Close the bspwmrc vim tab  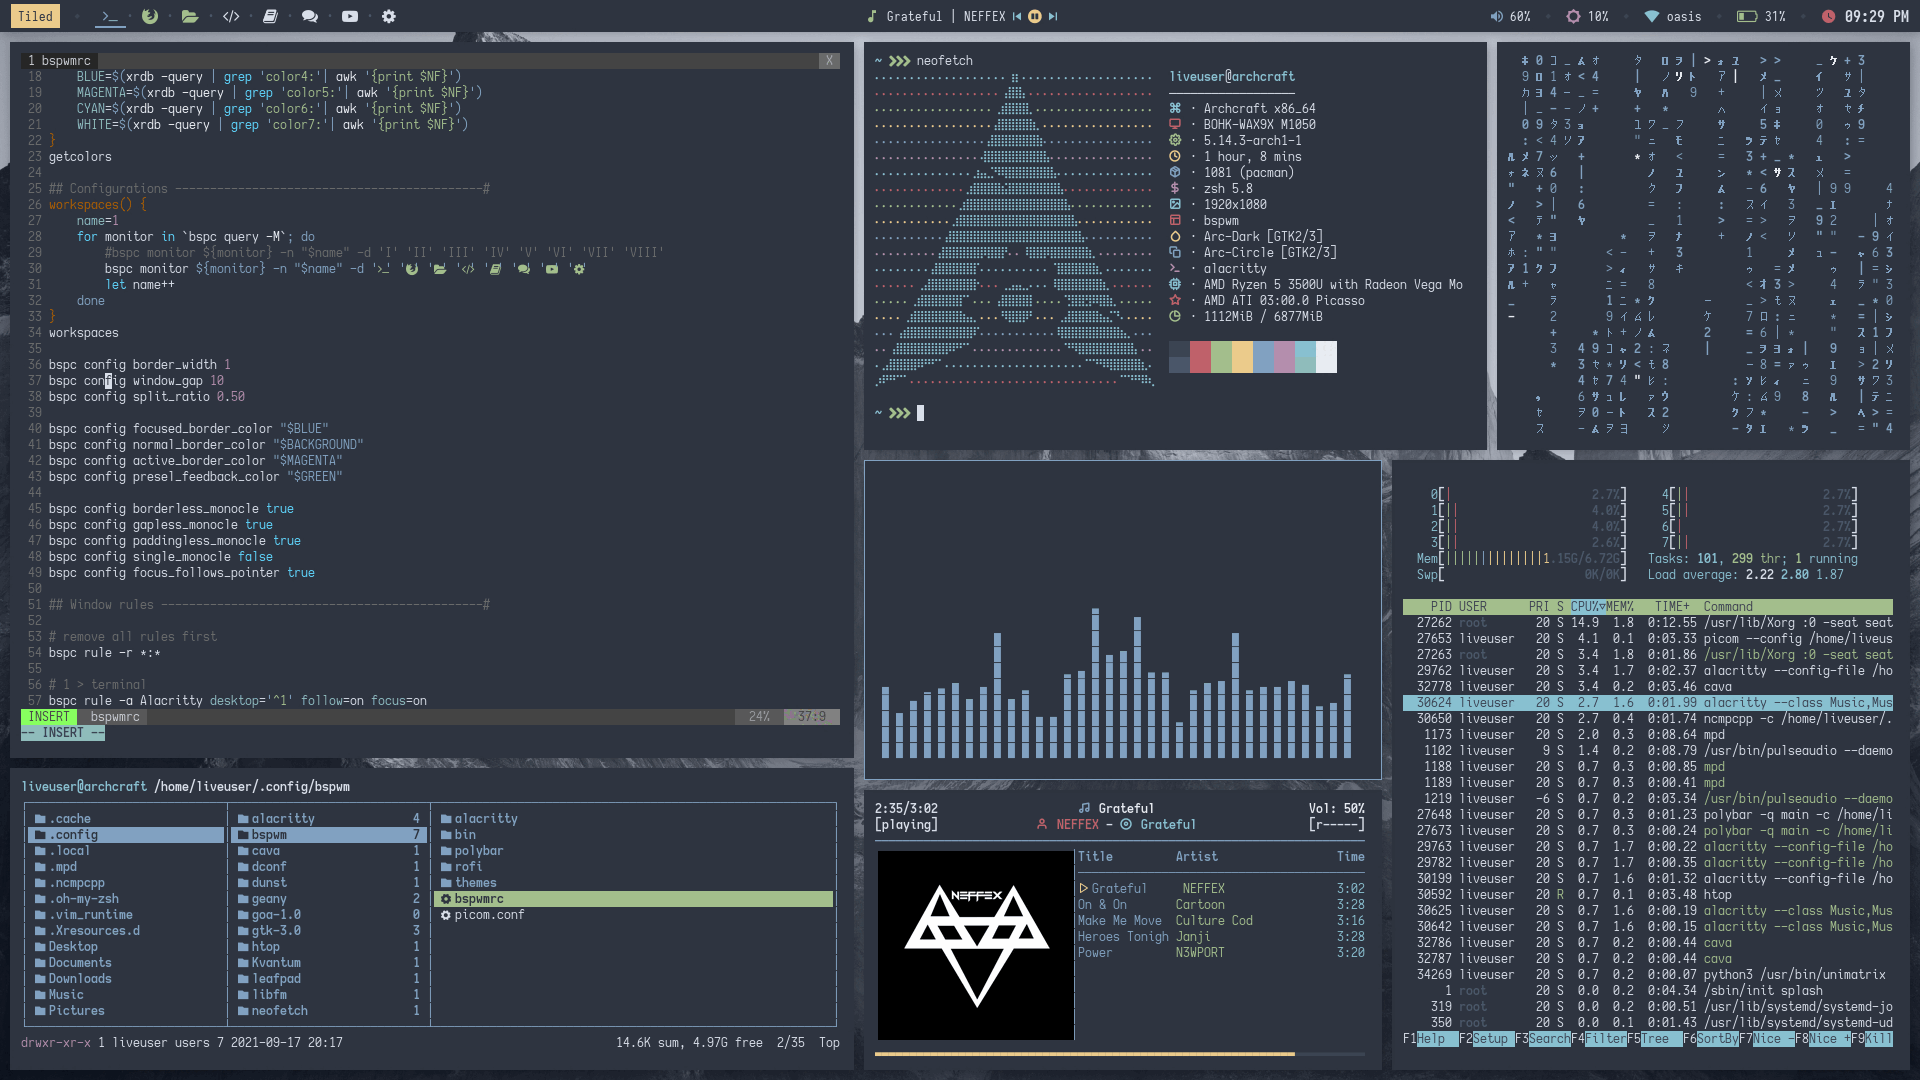[829, 61]
